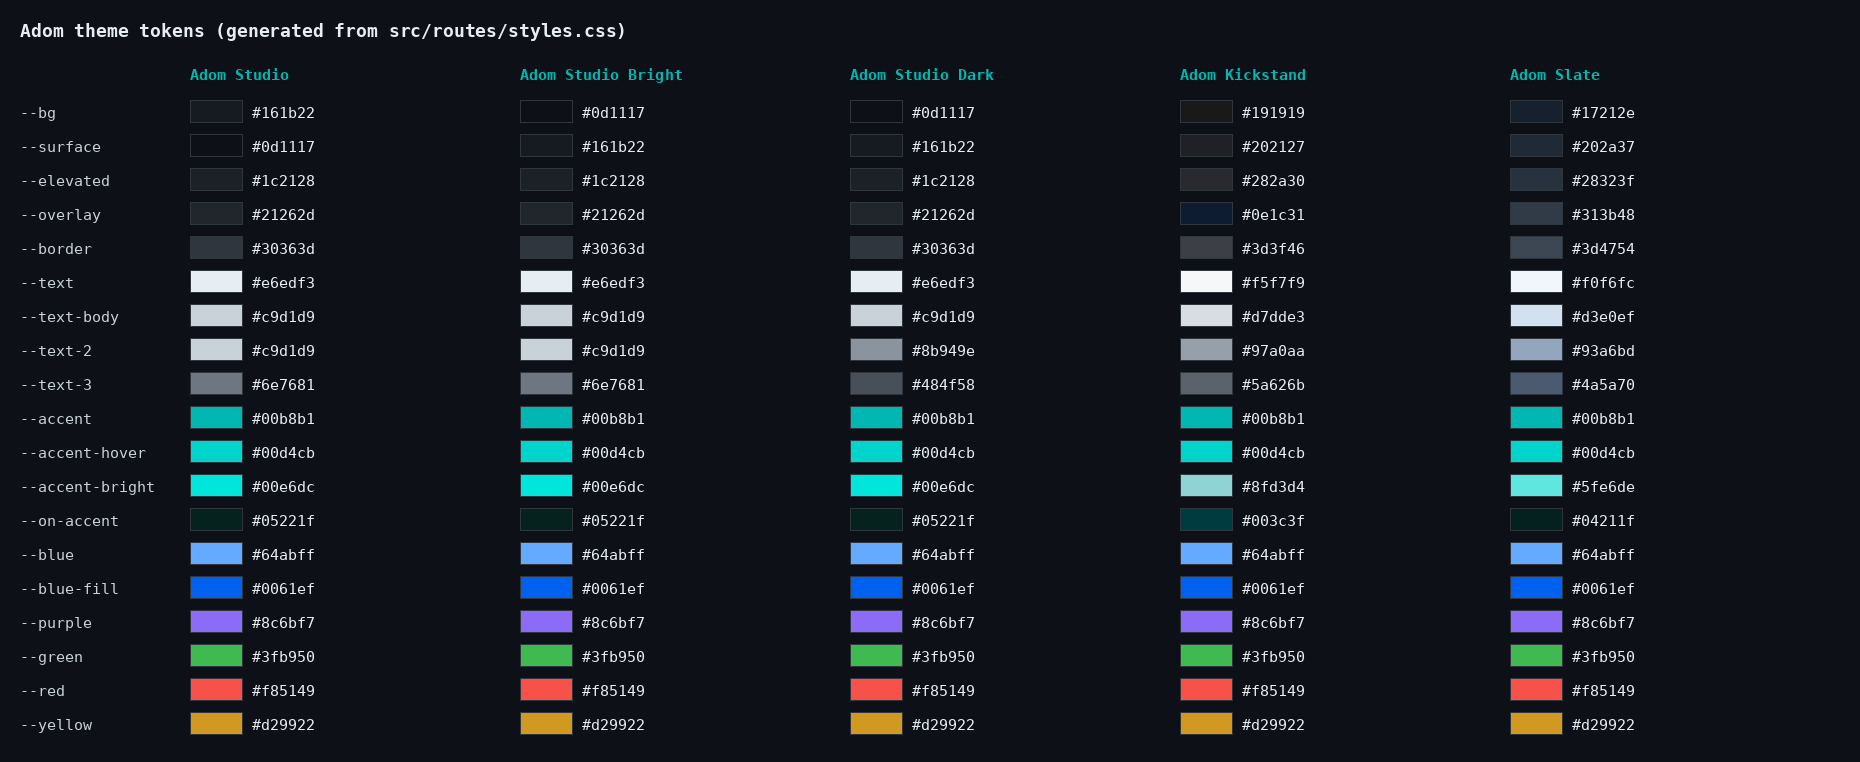Image resolution: width=1860 pixels, height=762 pixels.
Task: Select the Adom Studio Bright --bg value #0d1117
Action: (613, 113)
